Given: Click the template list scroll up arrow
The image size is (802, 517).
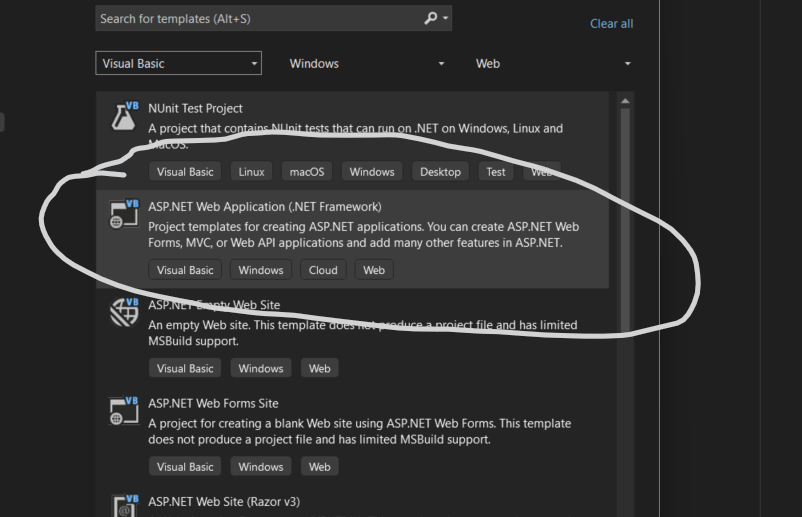Looking at the screenshot, I should point(625,101).
